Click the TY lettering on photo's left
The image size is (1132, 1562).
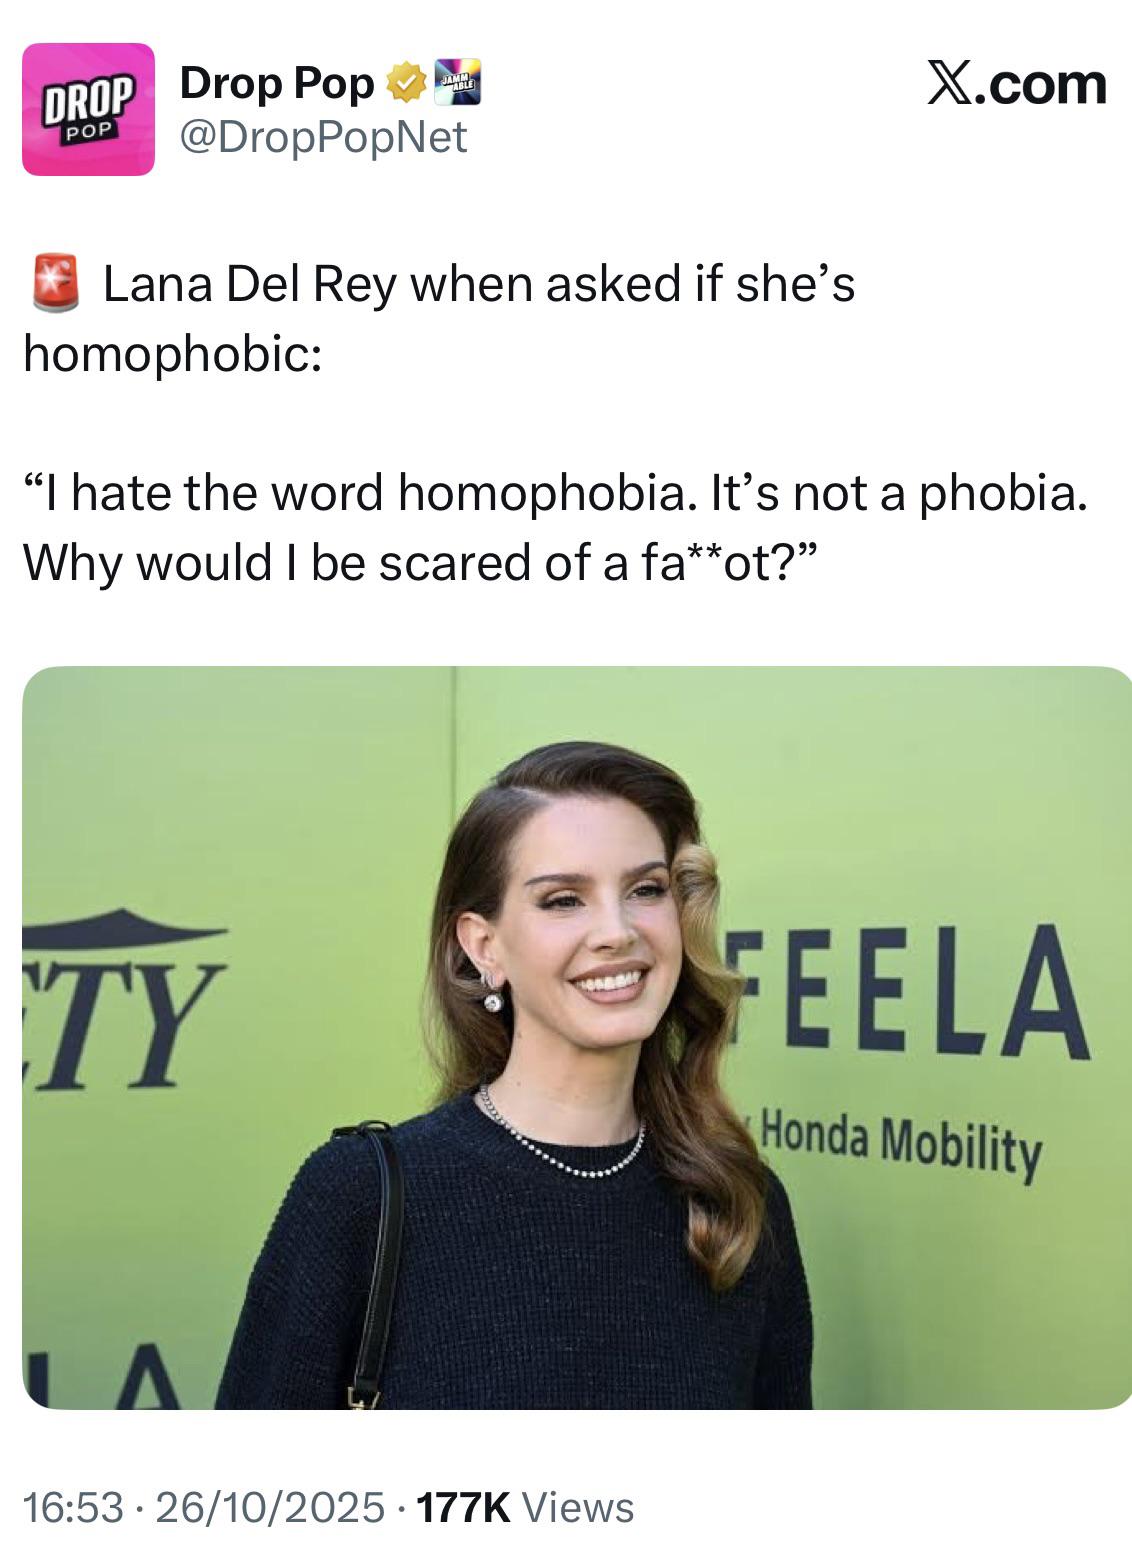tap(118, 1025)
